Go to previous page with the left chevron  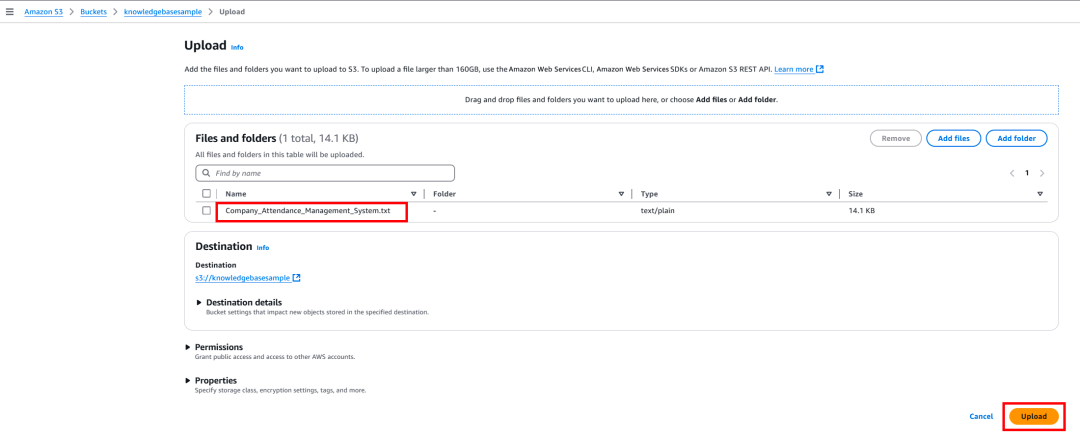[x=1012, y=173]
